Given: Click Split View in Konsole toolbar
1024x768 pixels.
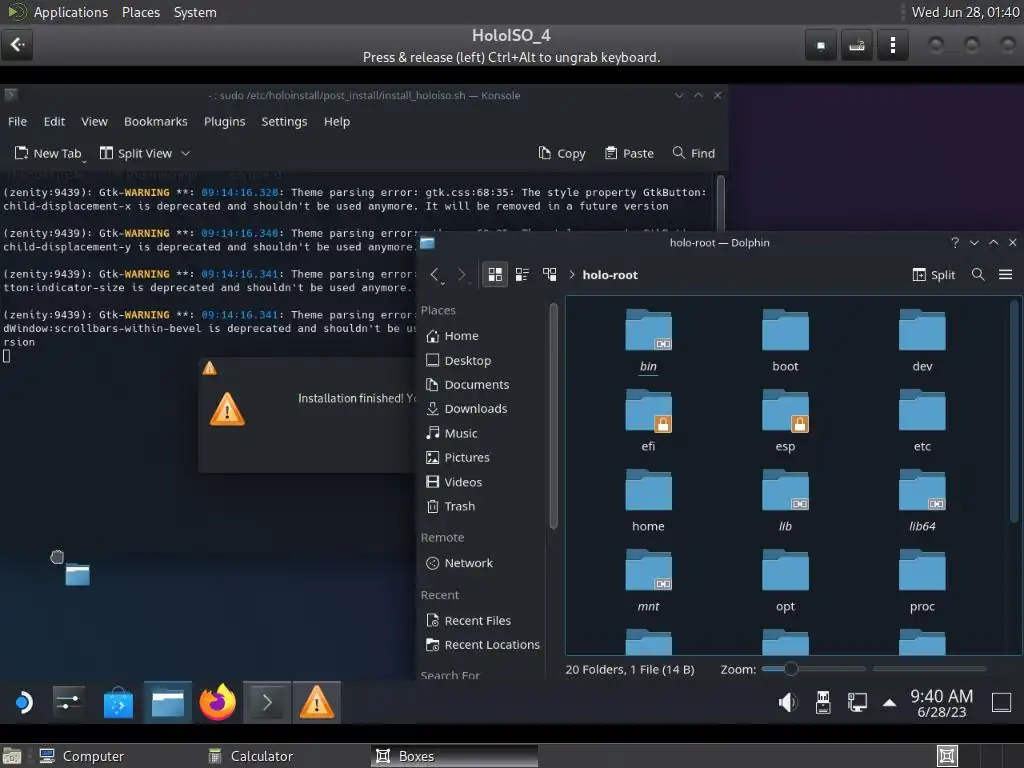Looking at the screenshot, I should click(136, 153).
